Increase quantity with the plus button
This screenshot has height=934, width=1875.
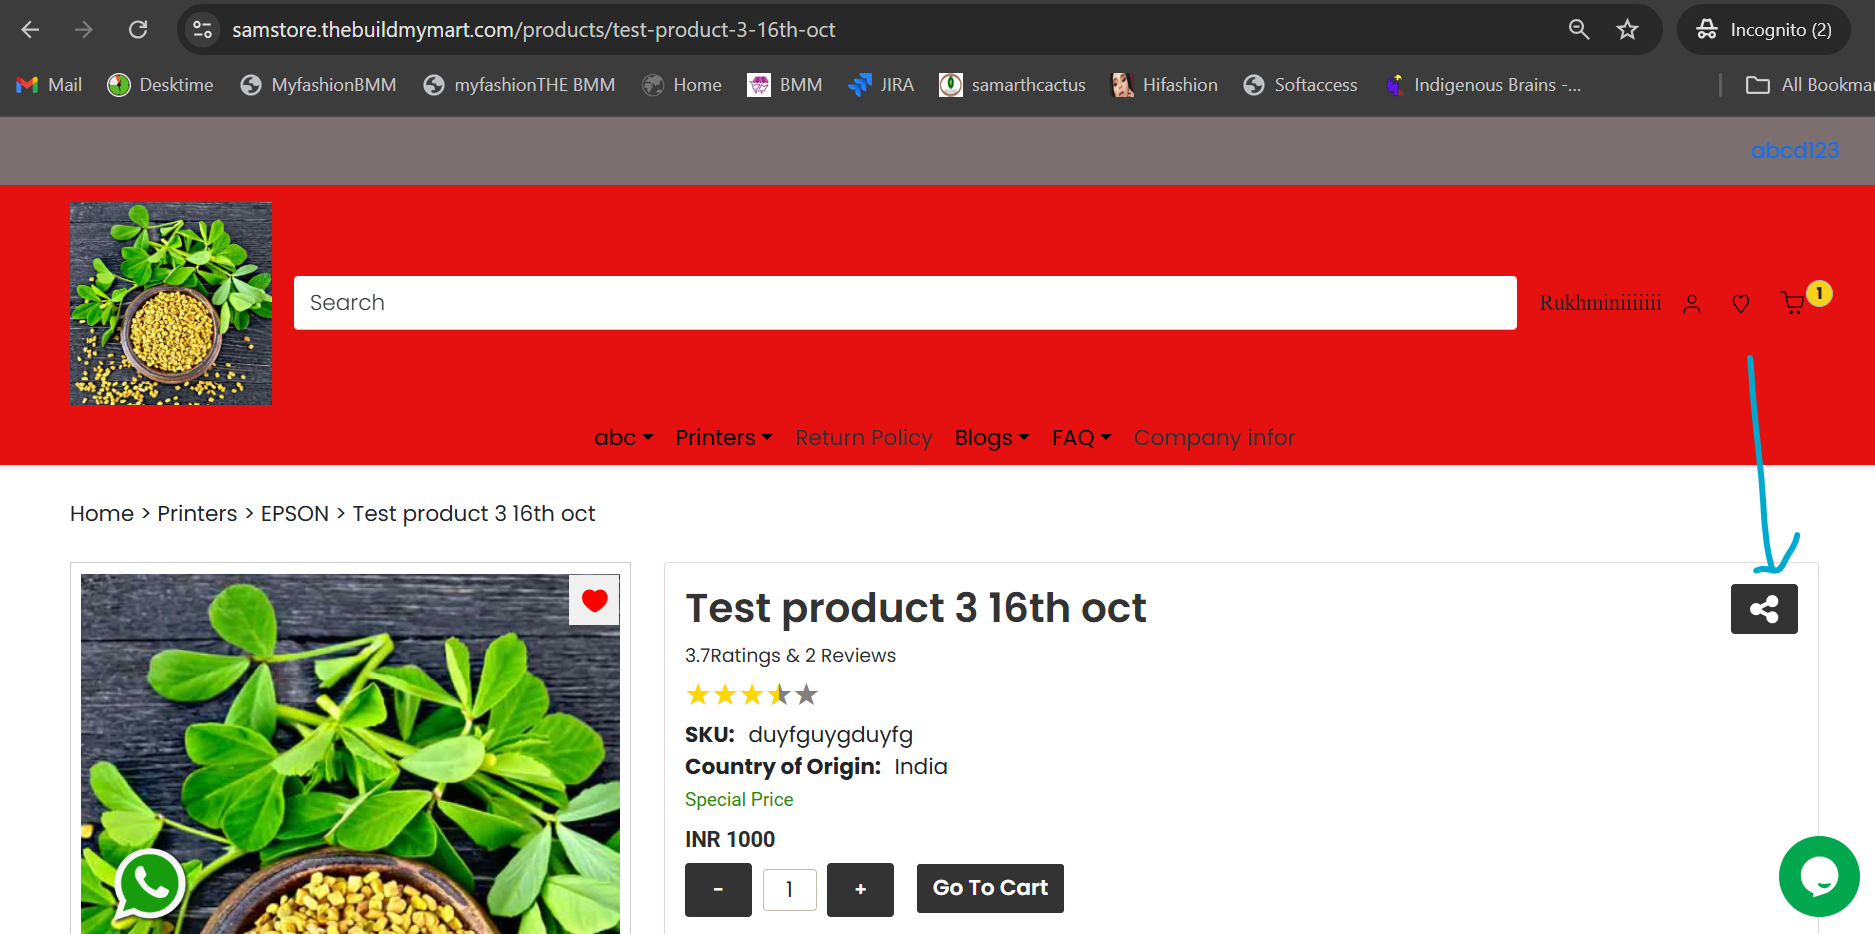pos(860,890)
